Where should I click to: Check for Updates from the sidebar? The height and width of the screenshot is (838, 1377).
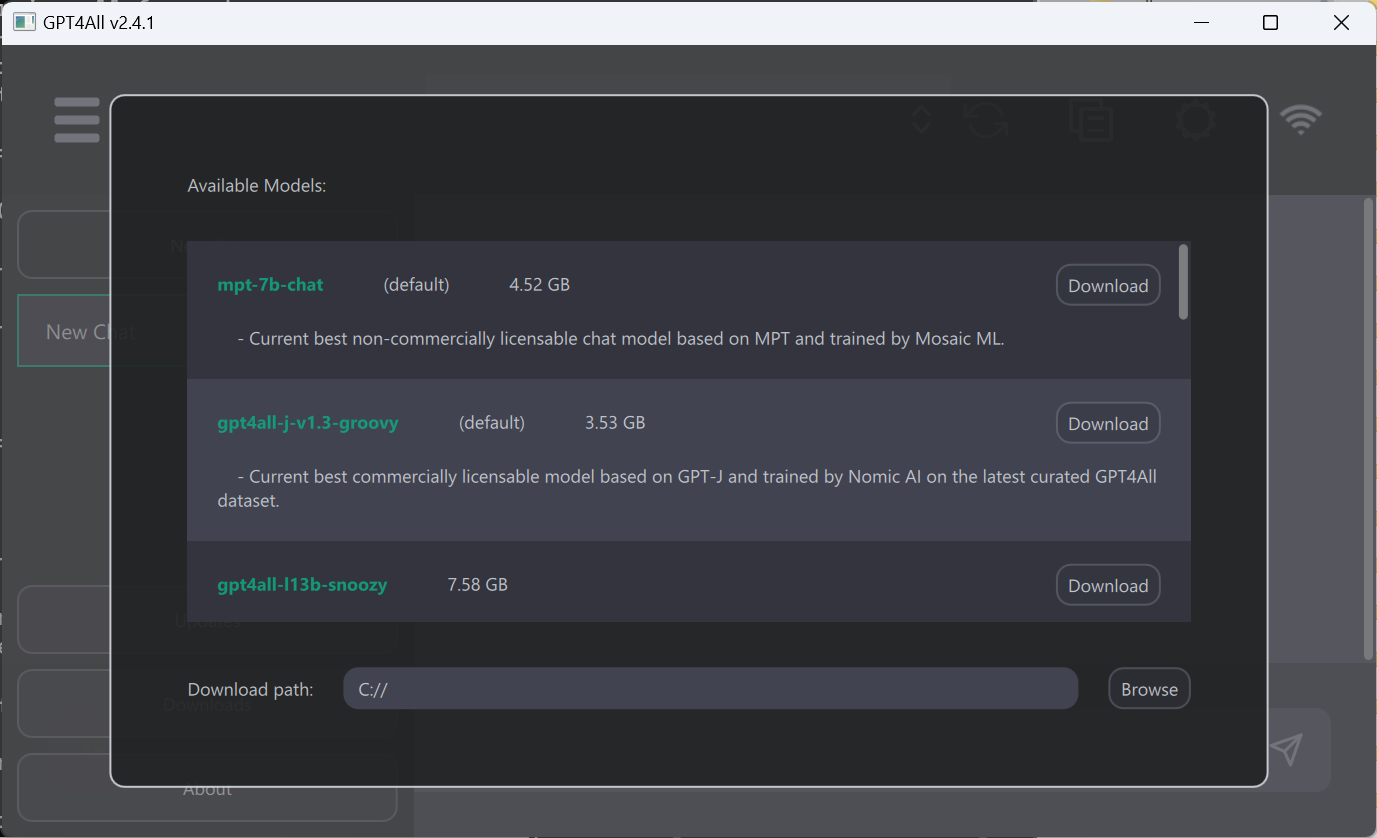(207, 620)
